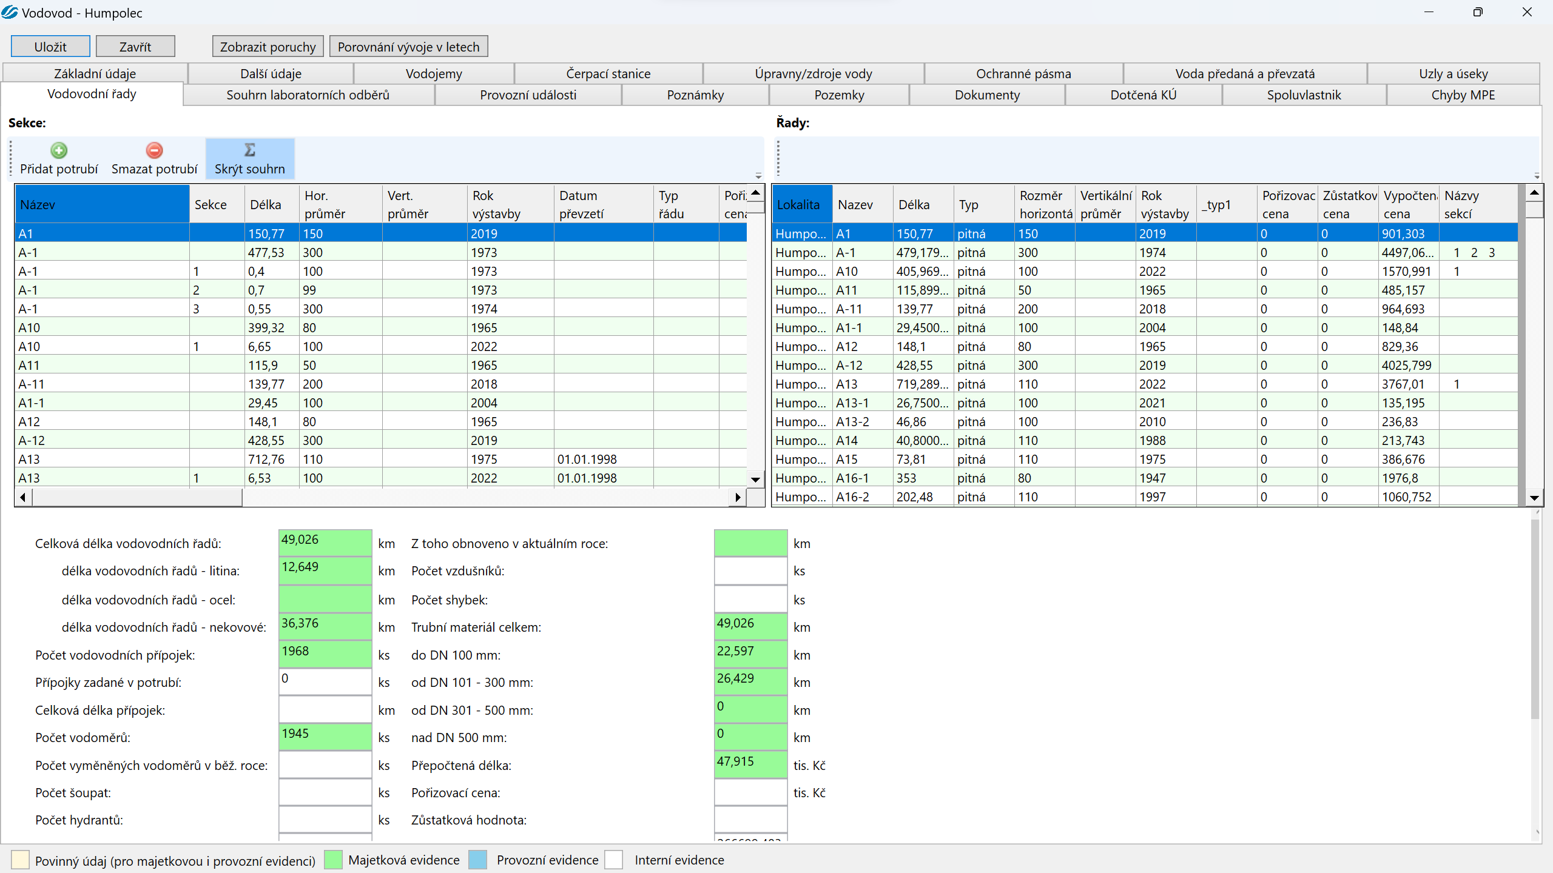Image resolution: width=1553 pixels, height=873 pixels.
Task: Click Interní evidence white swatch
Action: tap(614, 860)
